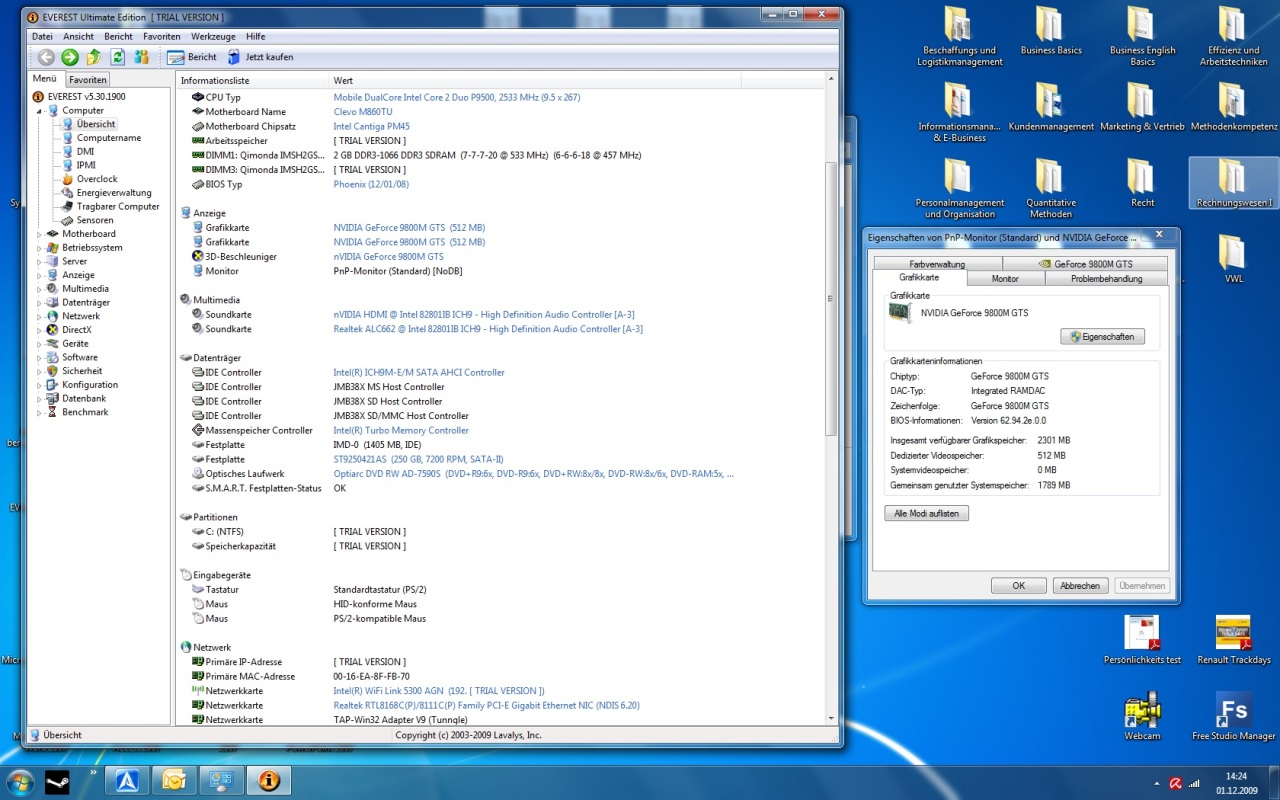Open the Bericht menu in menu bar

(118, 36)
